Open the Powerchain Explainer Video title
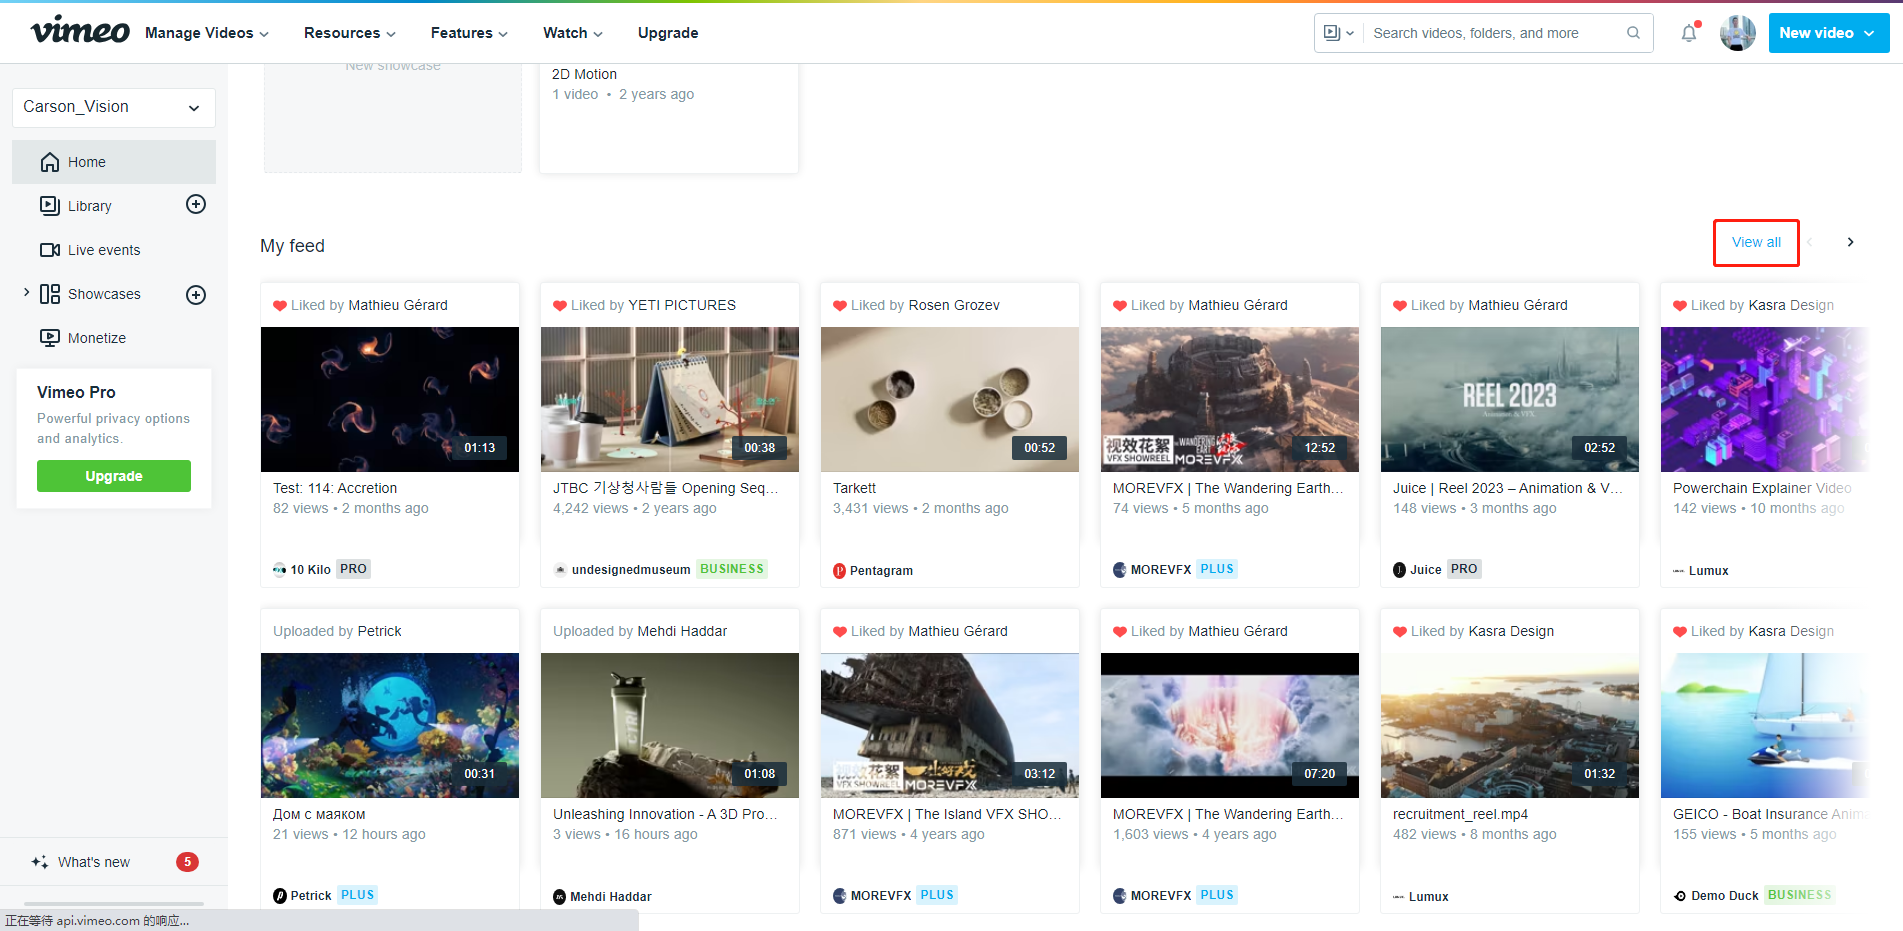This screenshot has width=1903, height=931. pyautogui.click(x=1762, y=488)
